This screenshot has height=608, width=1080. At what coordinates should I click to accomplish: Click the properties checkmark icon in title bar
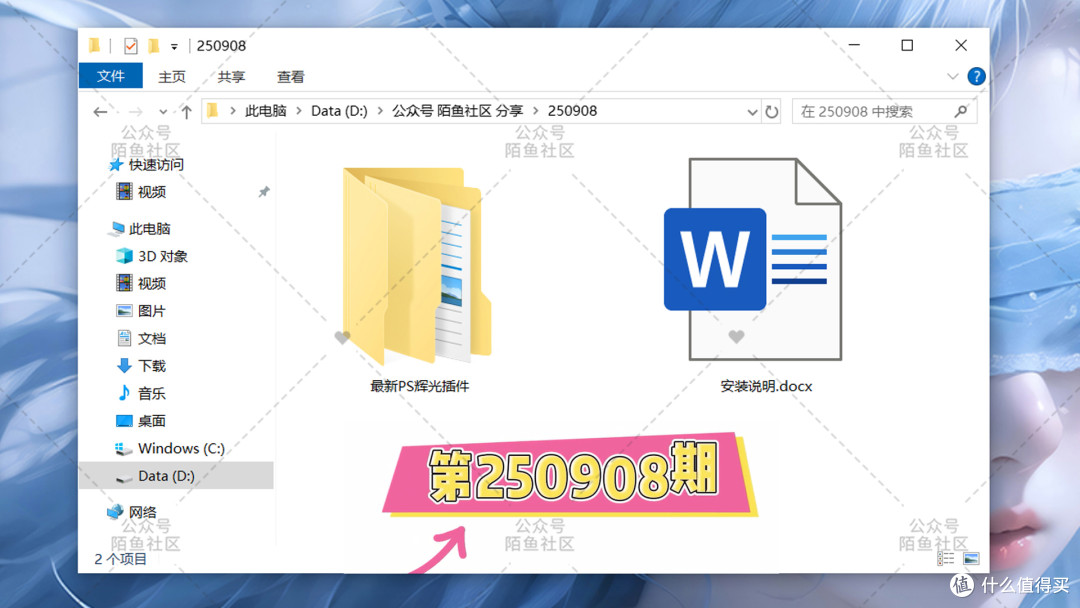click(130, 46)
